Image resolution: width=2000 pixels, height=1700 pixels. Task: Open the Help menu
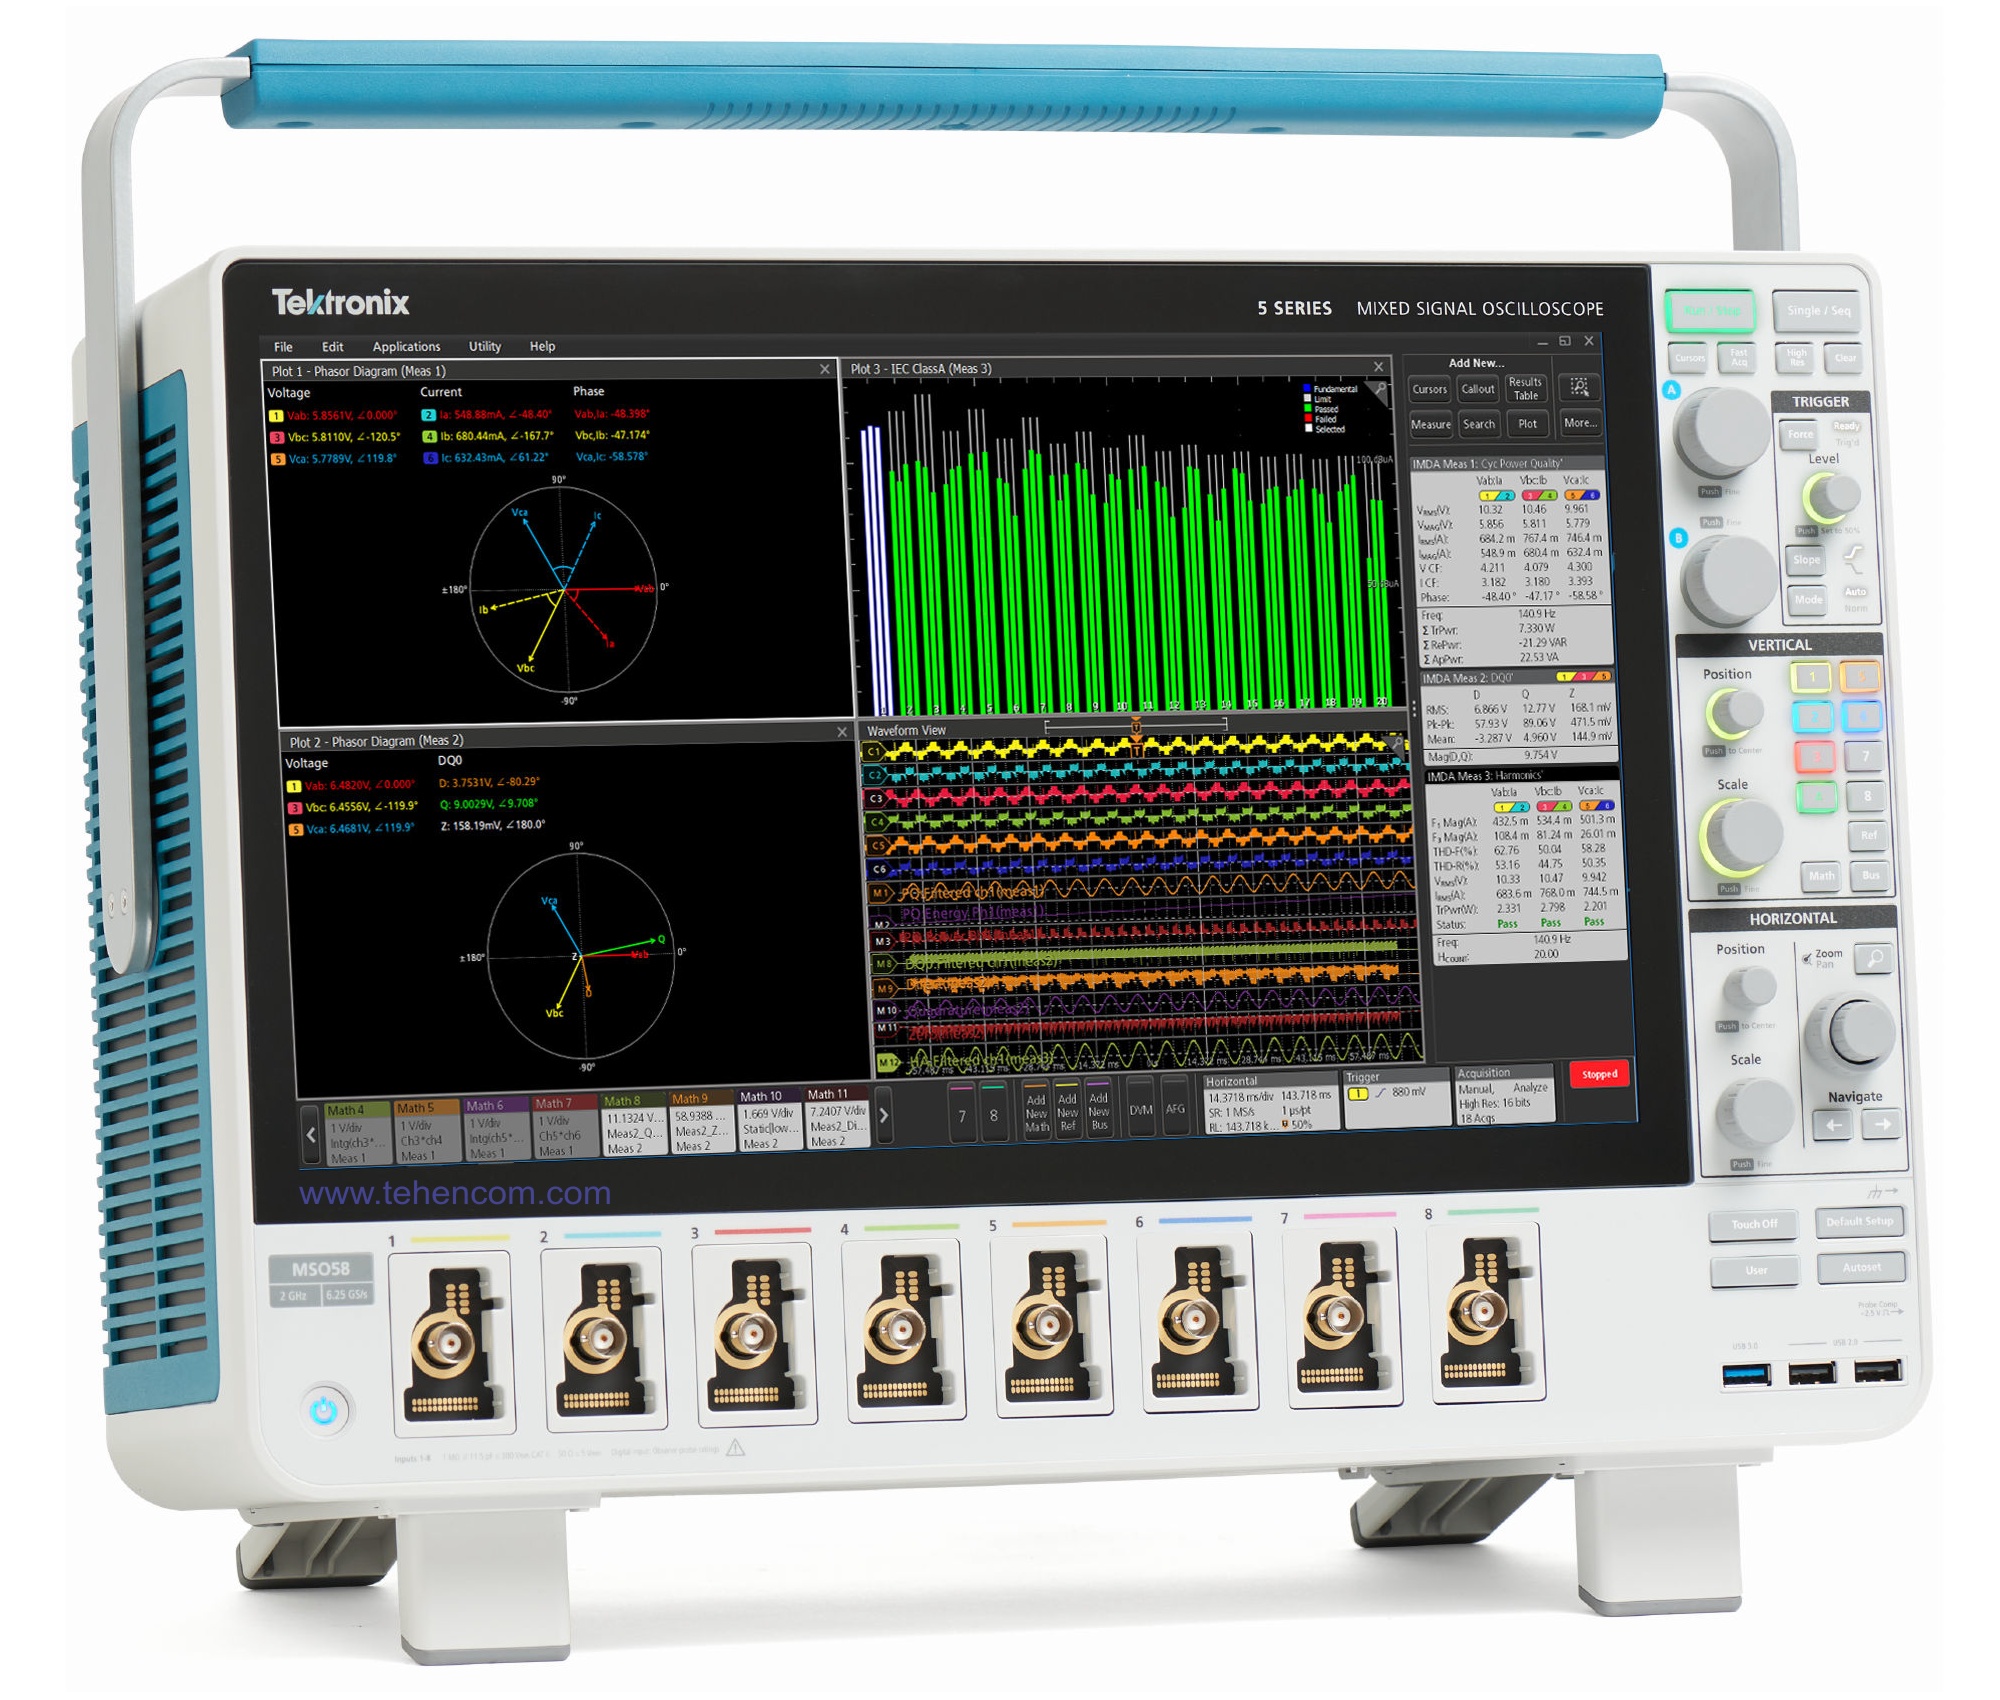(x=542, y=347)
